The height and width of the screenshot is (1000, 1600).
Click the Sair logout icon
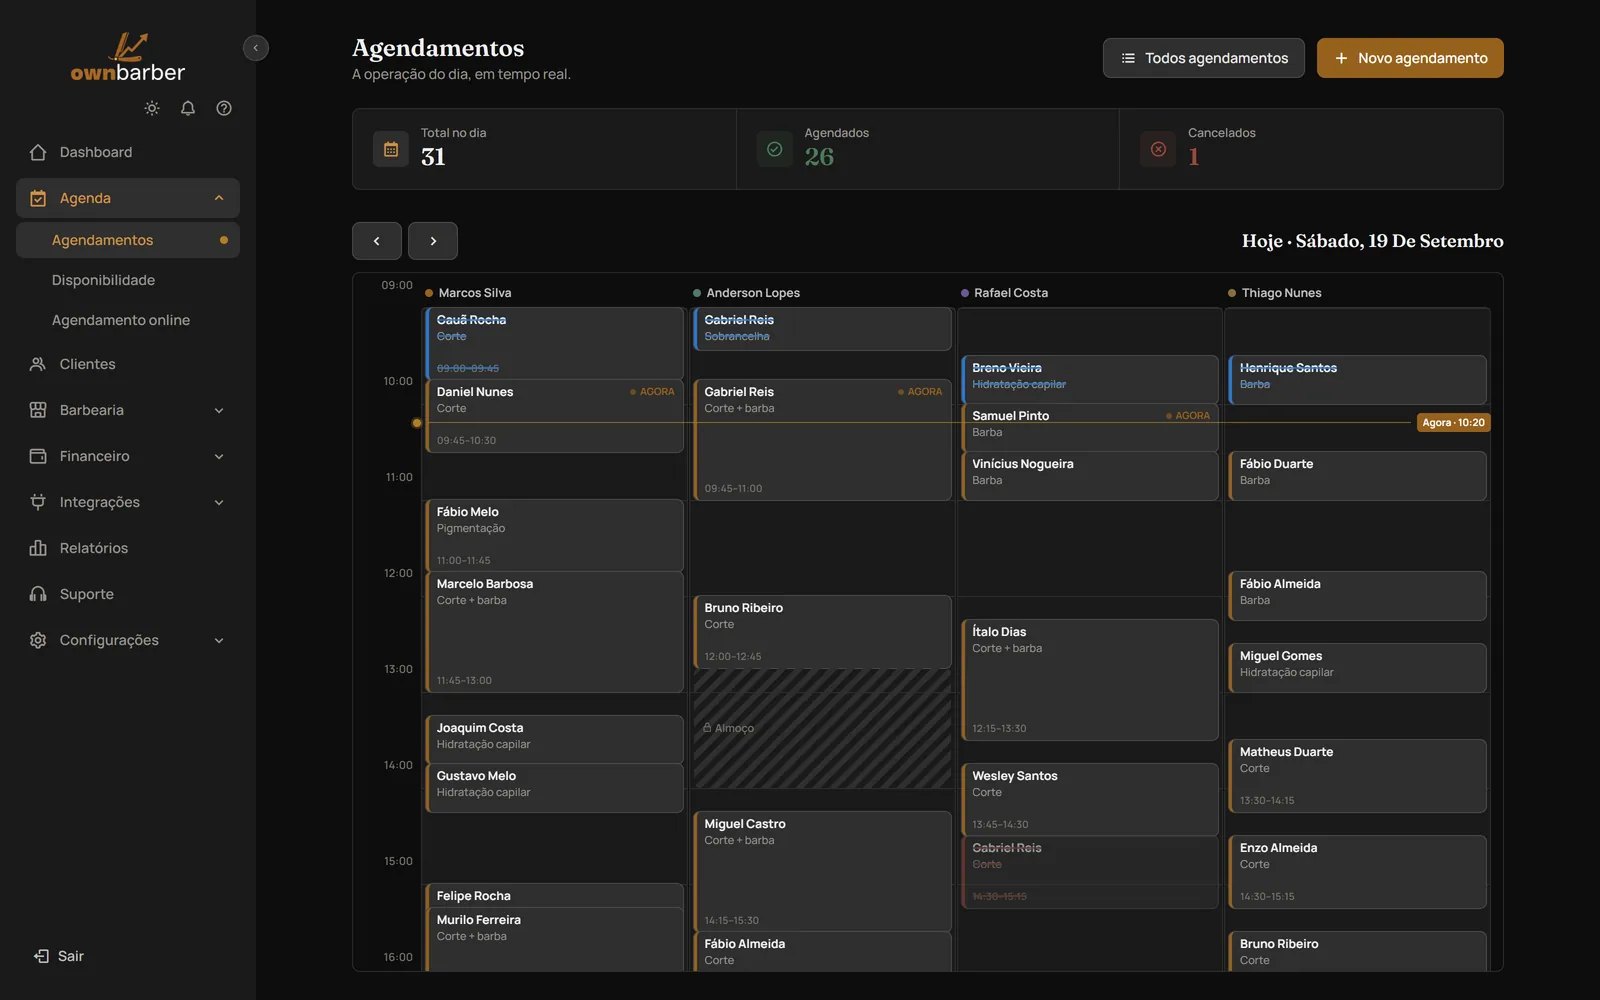(x=41, y=956)
